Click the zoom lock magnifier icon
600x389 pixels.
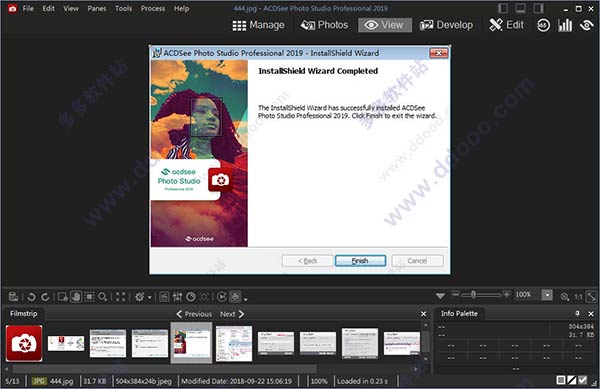565,297
